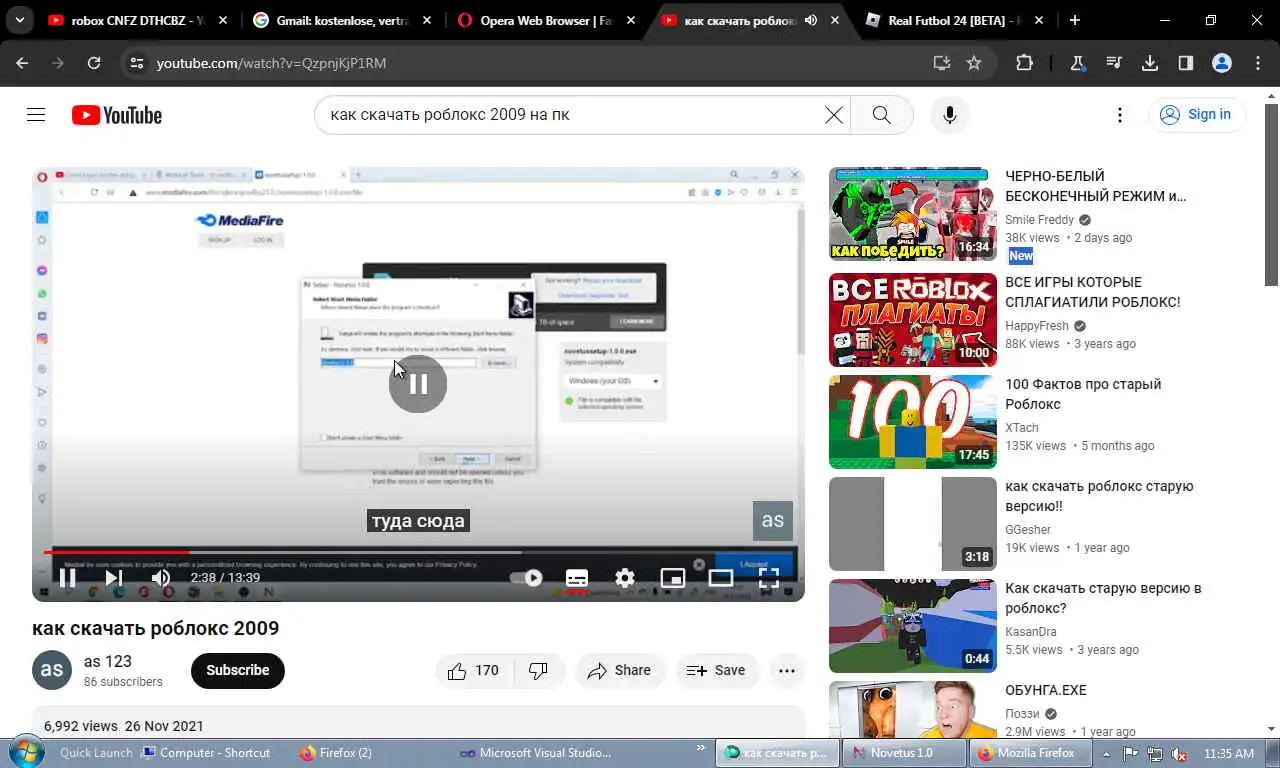Go to the YouTube home logo
This screenshot has width=1280, height=768.
pos(116,115)
